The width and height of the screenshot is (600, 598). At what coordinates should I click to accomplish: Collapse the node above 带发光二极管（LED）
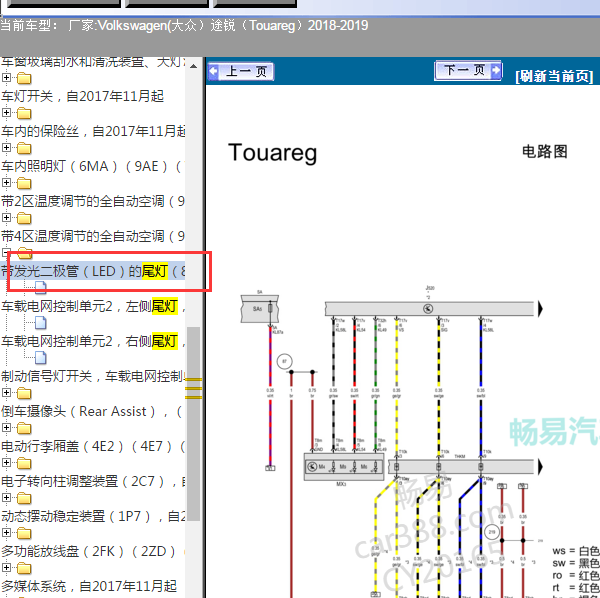pyautogui.click(x=5, y=253)
